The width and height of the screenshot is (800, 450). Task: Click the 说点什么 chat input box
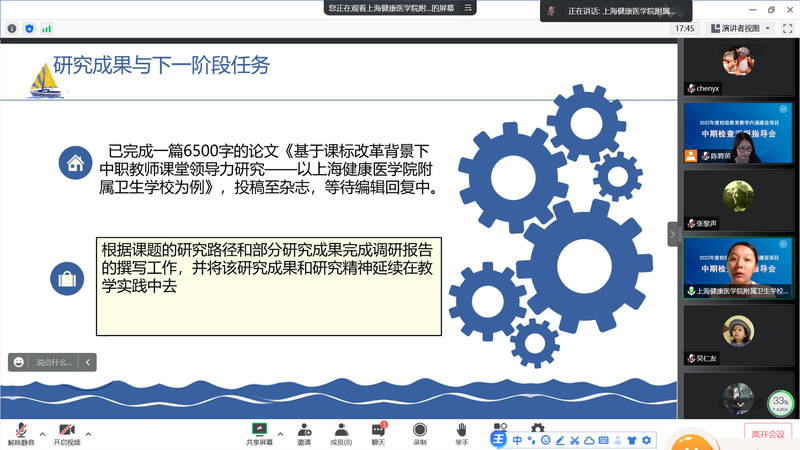coord(54,362)
